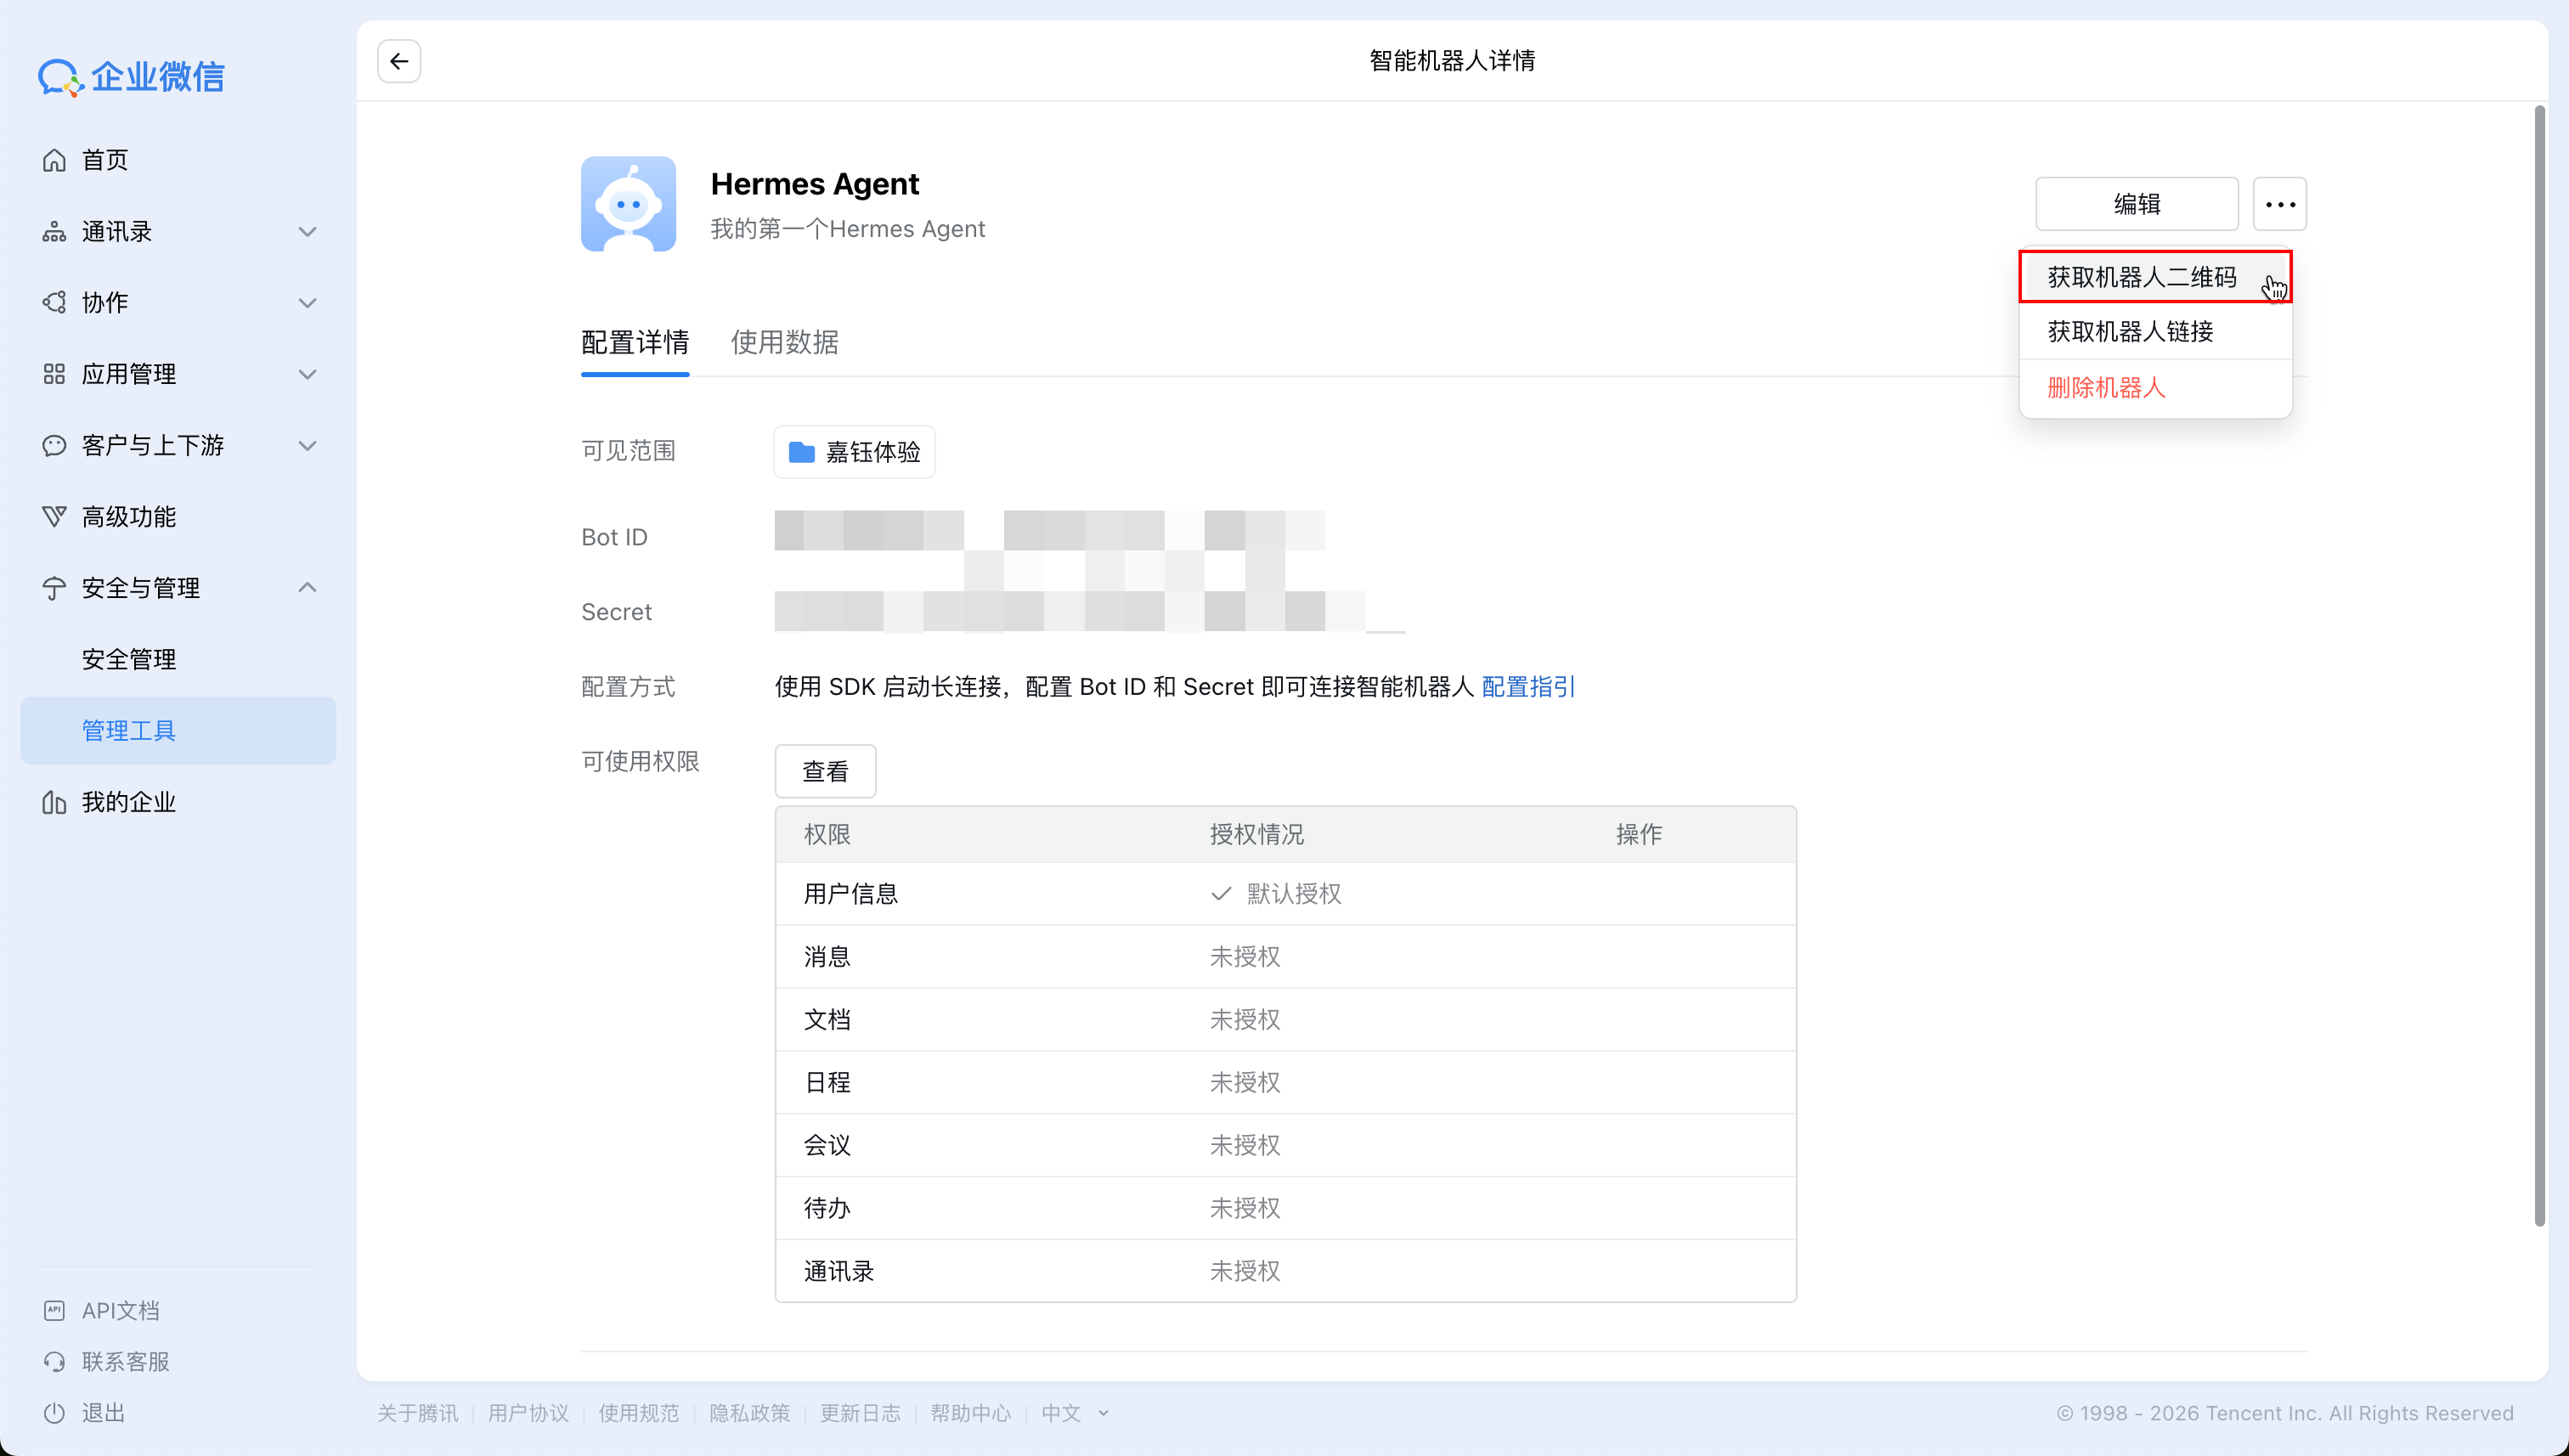This screenshot has height=1456, width=2569.
Task: Select the 通讯录 contacts icon
Action: point(55,231)
